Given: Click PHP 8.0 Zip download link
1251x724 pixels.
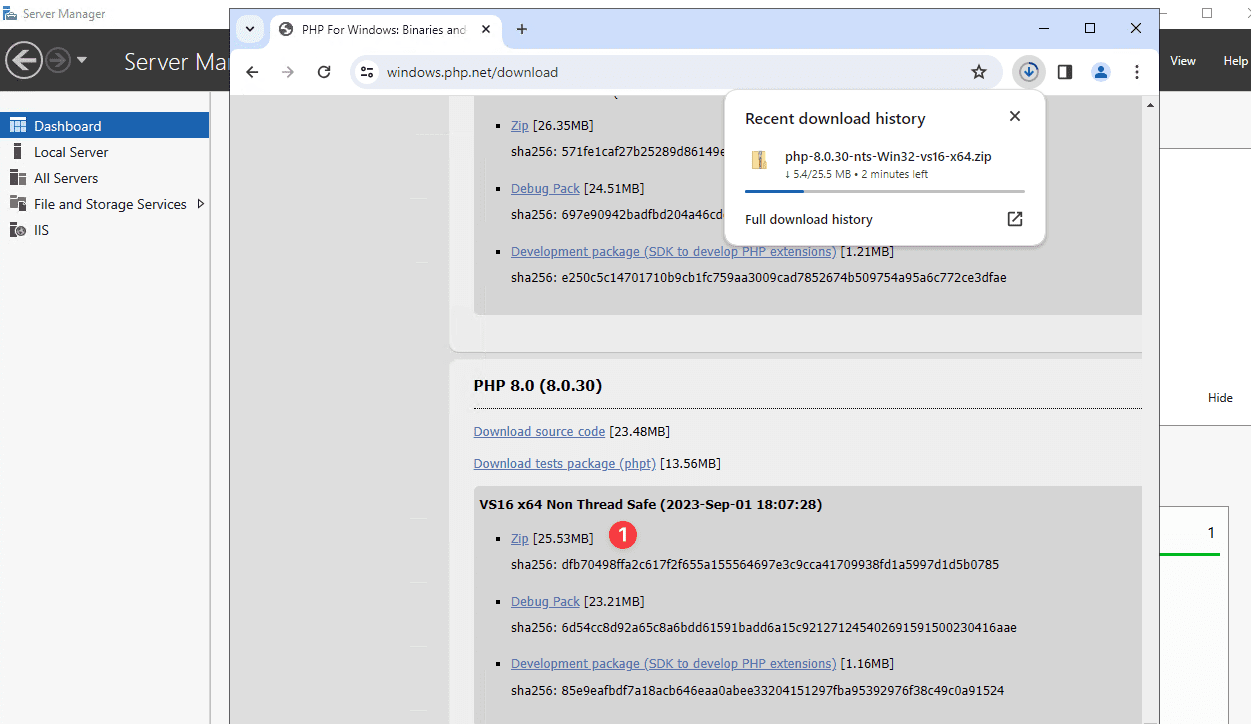Looking at the screenshot, I should click(519, 539).
